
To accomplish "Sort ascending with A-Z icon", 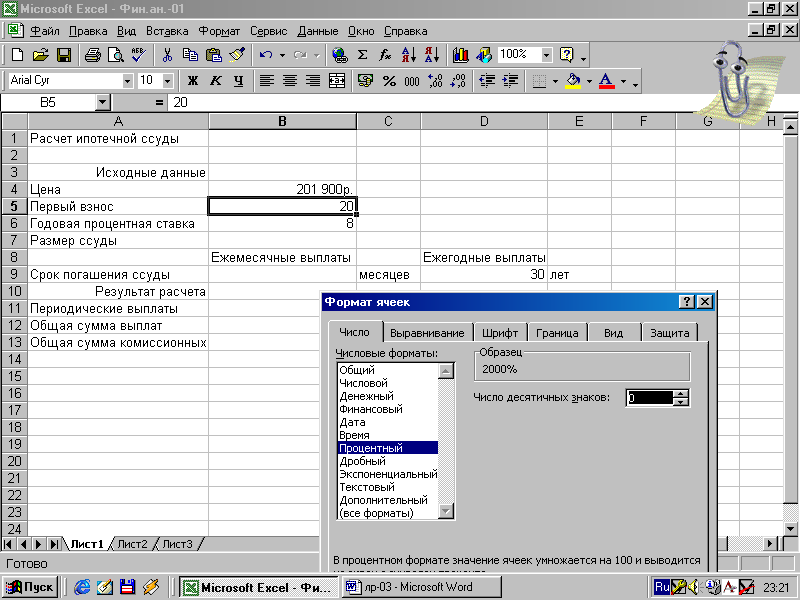I will tap(409, 55).
